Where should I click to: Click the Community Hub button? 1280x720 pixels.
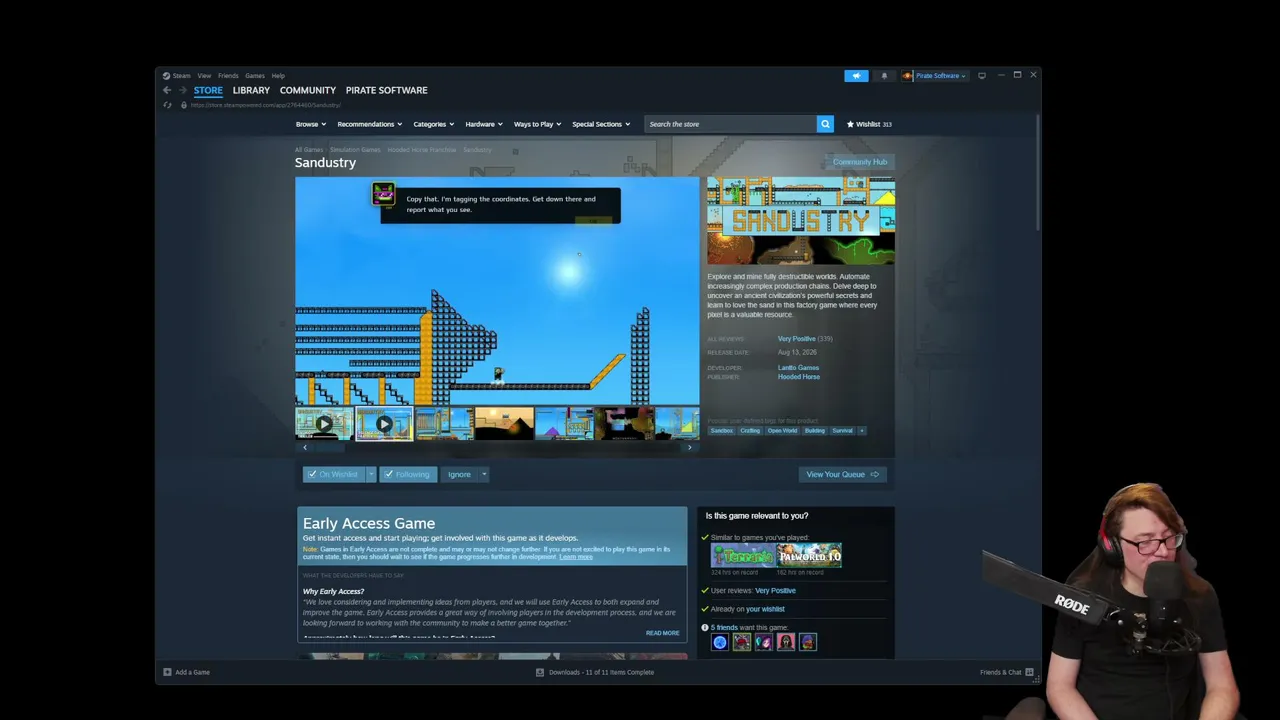click(860, 162)
